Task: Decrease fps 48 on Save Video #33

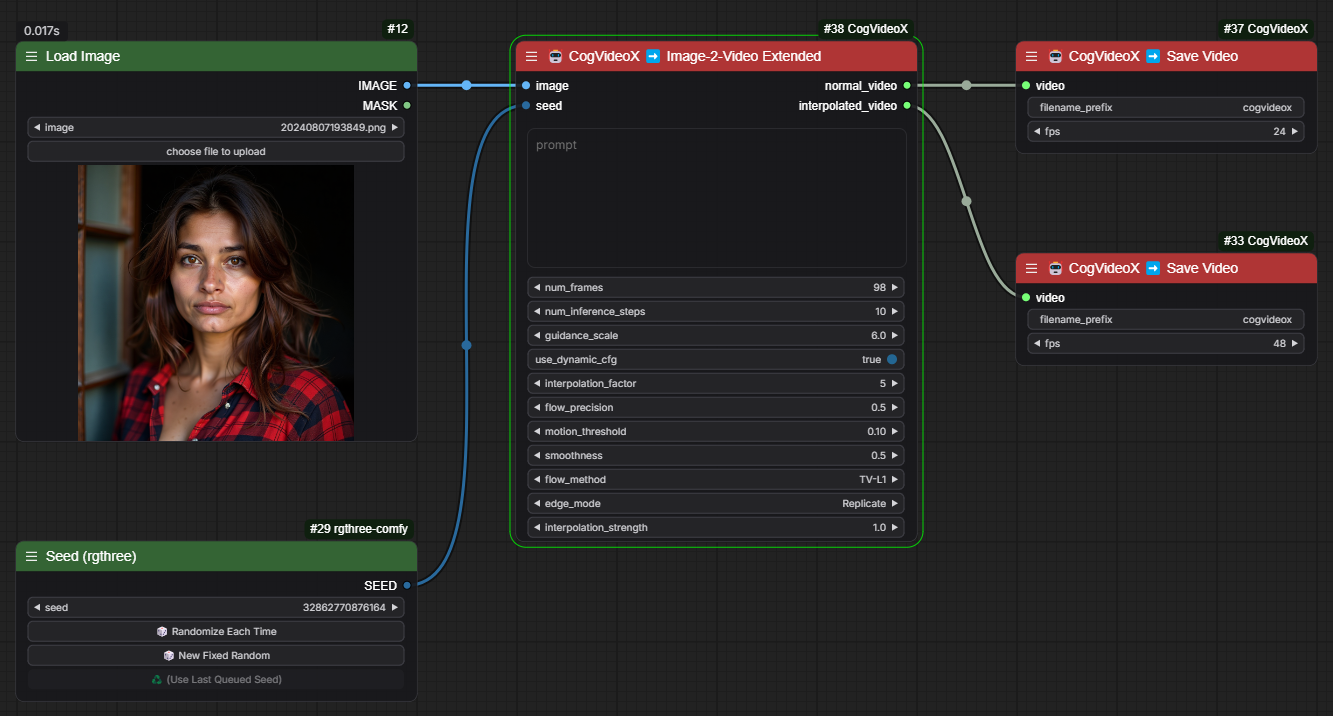Action: (1037, 344)
